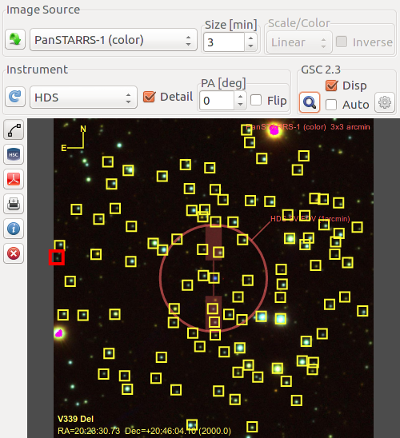Enable the Auto checkbox
The width and height of the screenshot is (400, 438).
[331, 104]
